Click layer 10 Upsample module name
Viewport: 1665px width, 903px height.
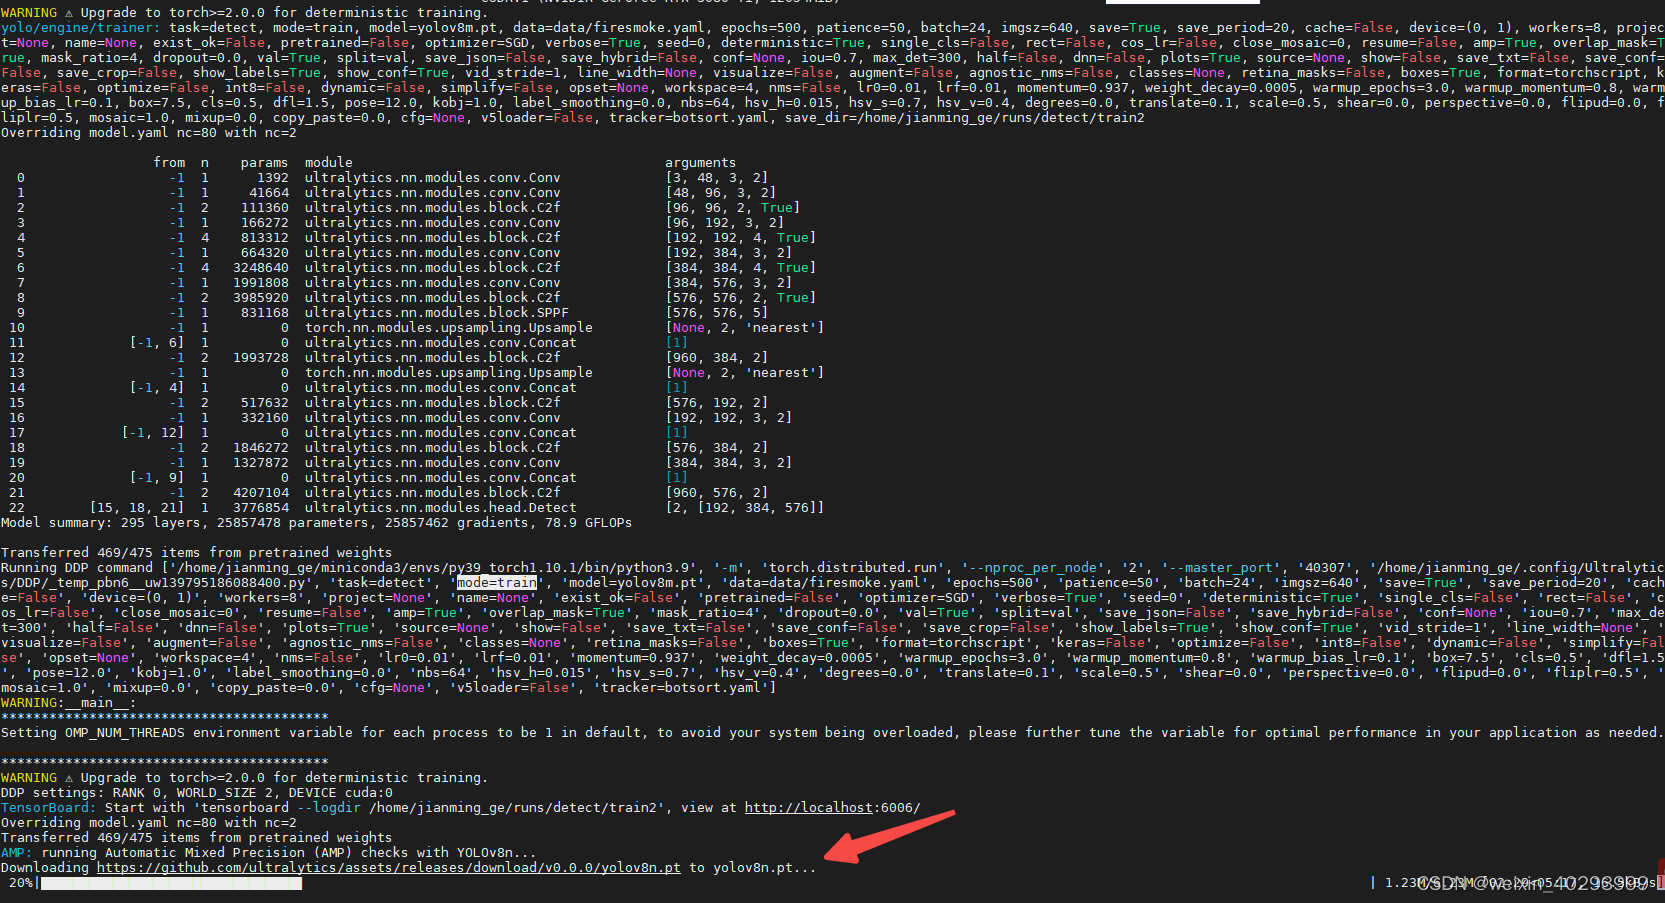pyautogui.click(x=448, y=328)
